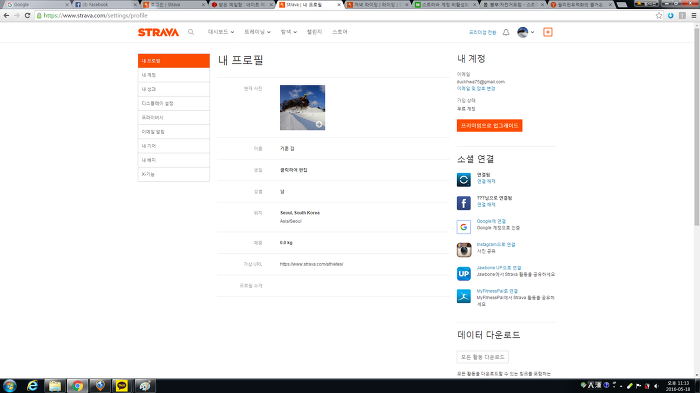Open Internet Explorer from the taskbar
The width and height of the screenshot is (700, 393).
(32, 386)
